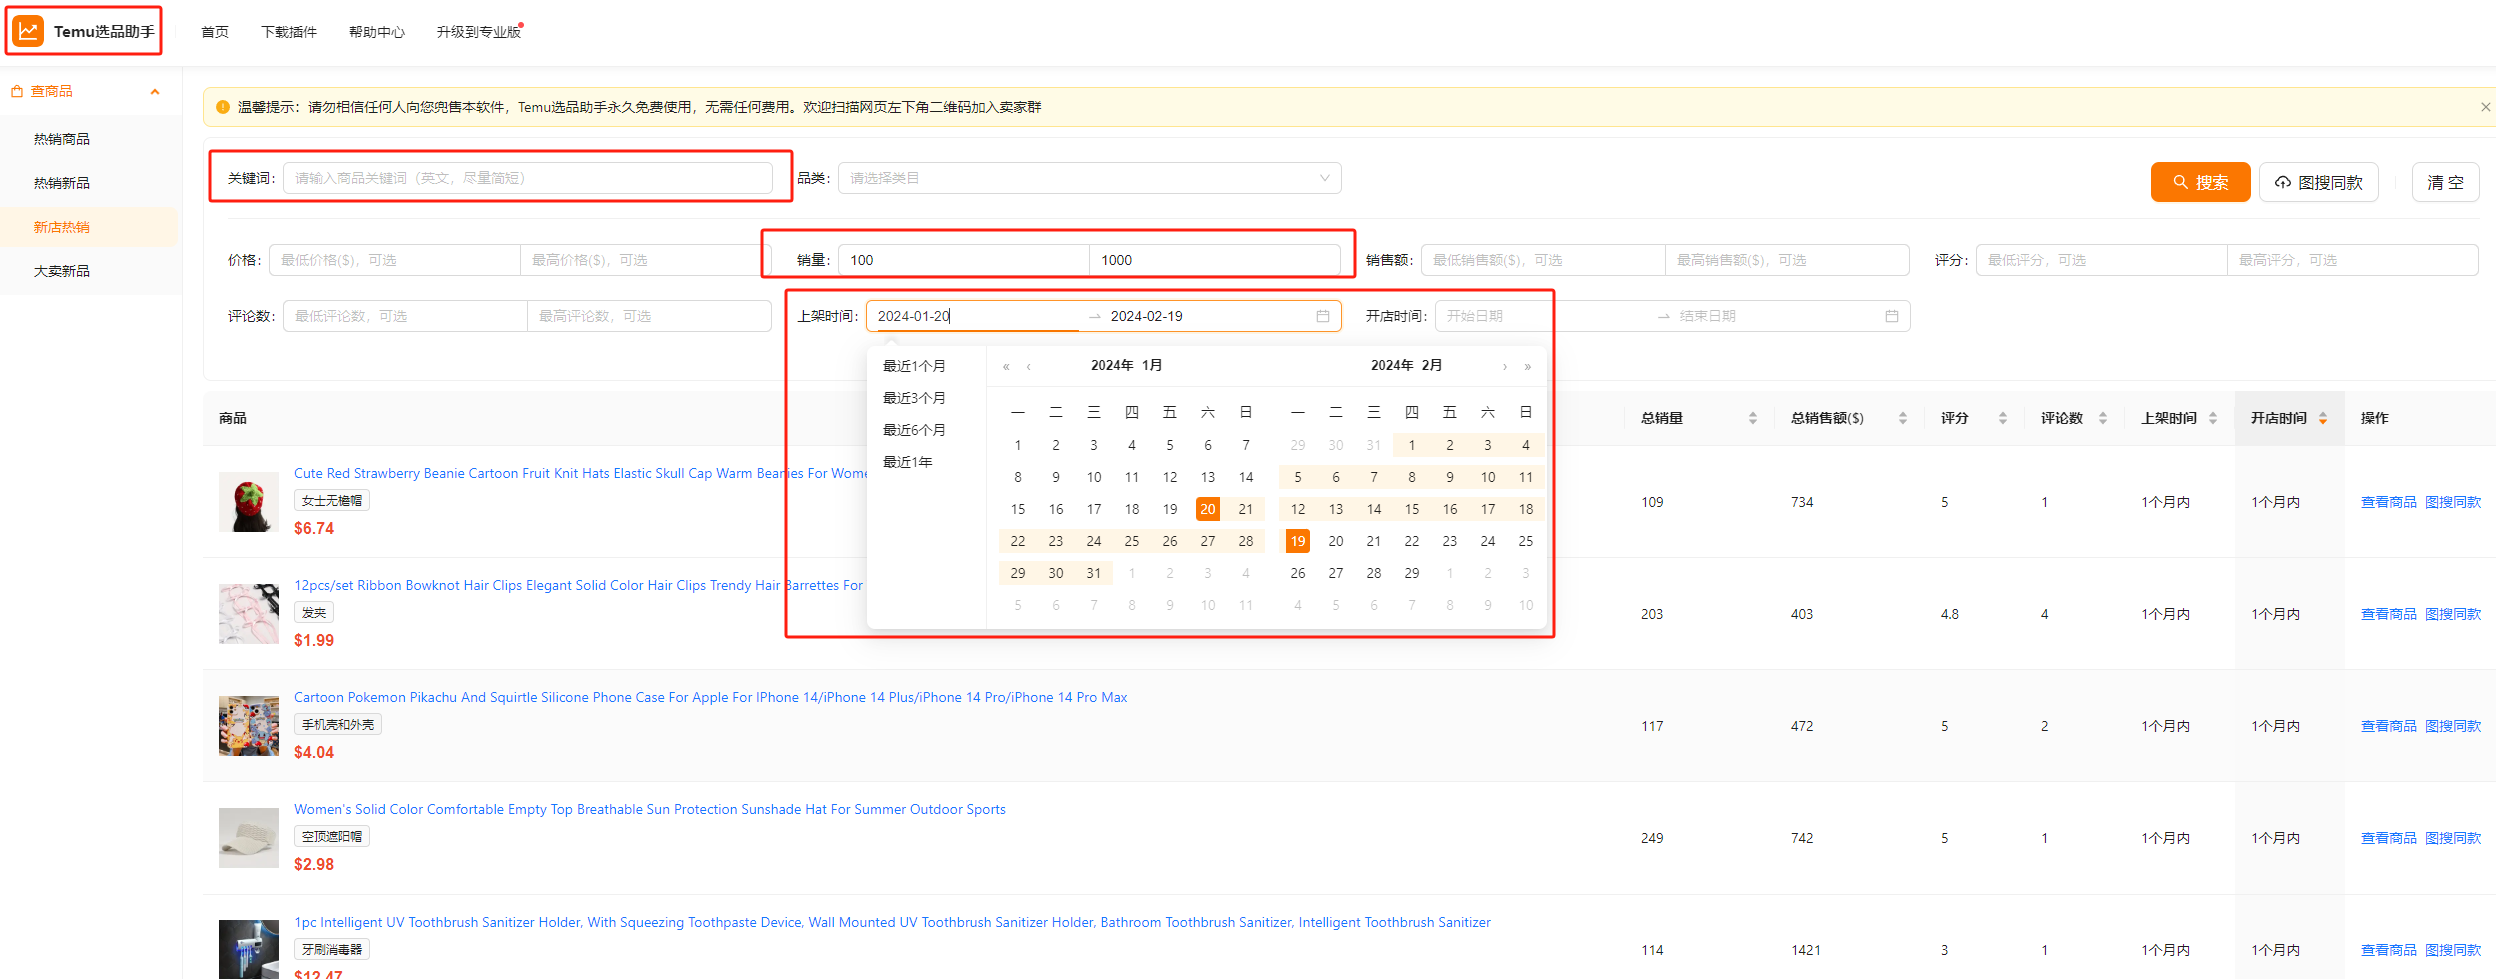Sort table by 上架时间 column

(x=2212, y=418)
